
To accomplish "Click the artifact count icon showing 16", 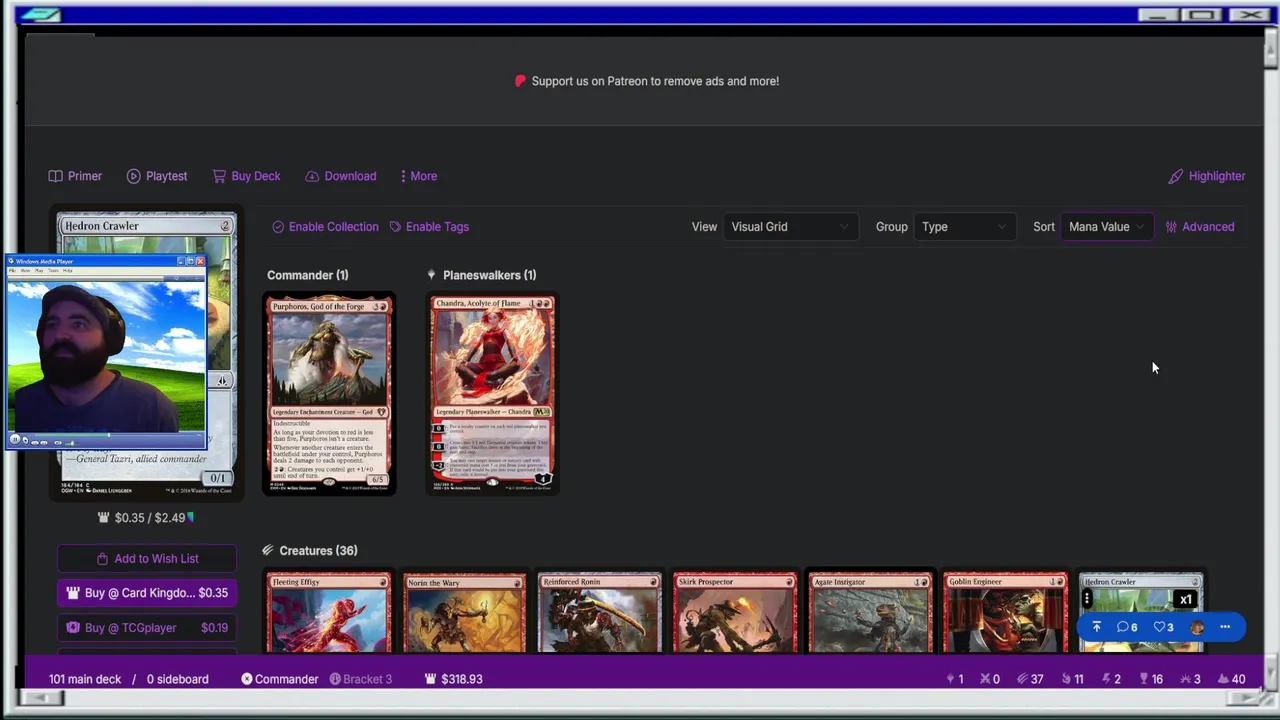I will (x=1150, y=679).
